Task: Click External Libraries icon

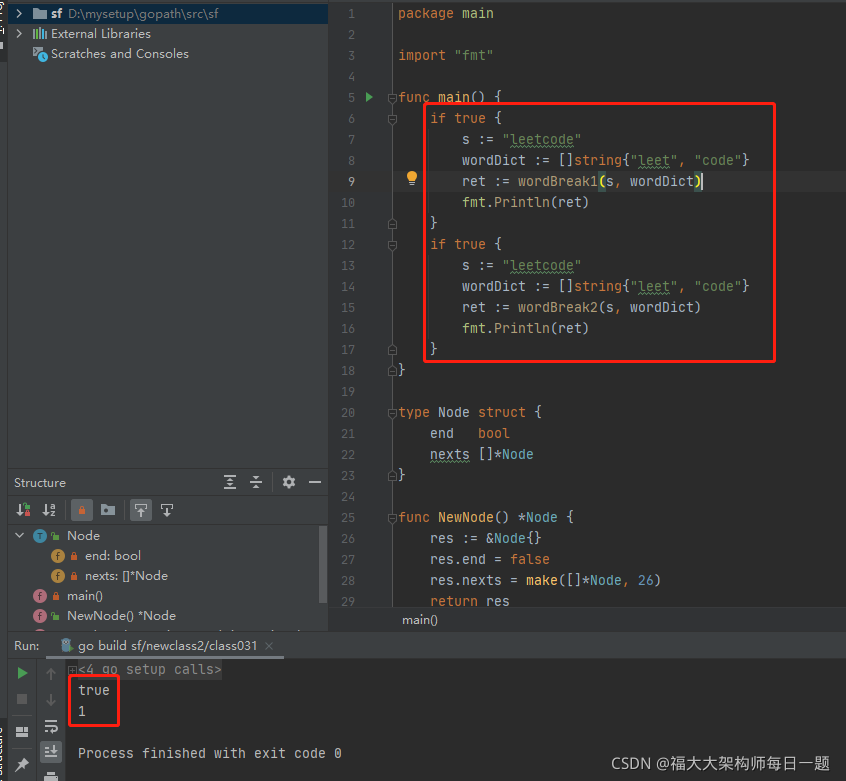Action: 39,33
